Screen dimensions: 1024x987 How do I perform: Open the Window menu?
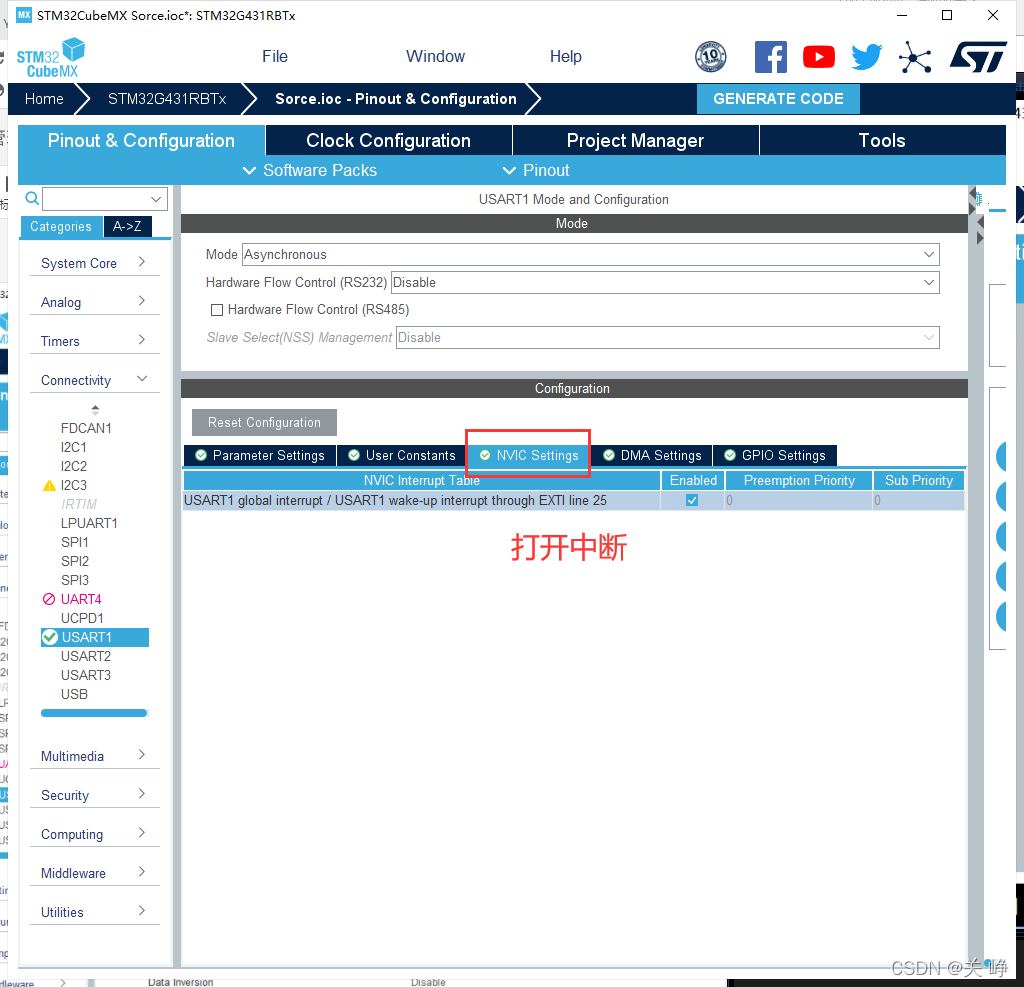pos(436,57)
